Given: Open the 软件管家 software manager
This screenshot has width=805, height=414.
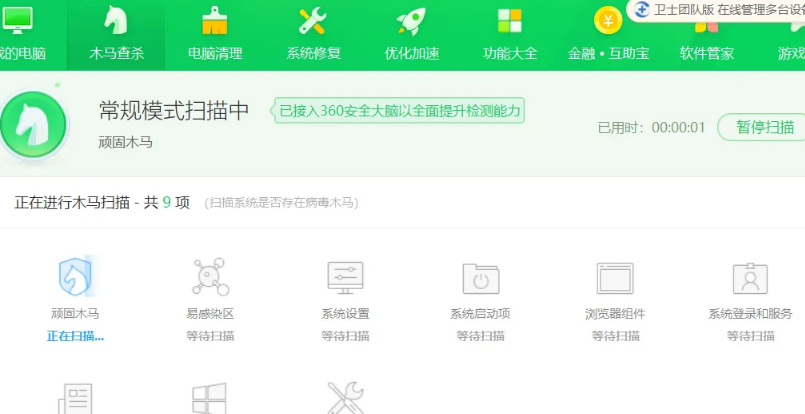Looking at the screenshot, I should [707, 33].
